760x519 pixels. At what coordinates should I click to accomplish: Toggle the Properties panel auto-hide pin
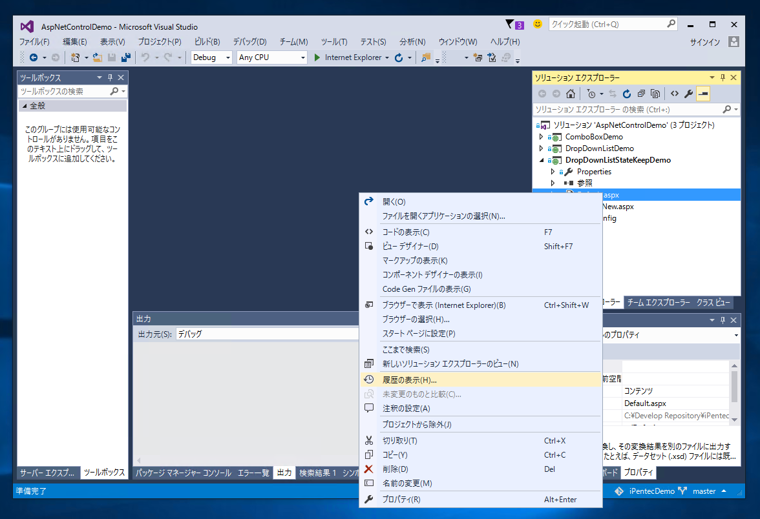pos(723,320)
